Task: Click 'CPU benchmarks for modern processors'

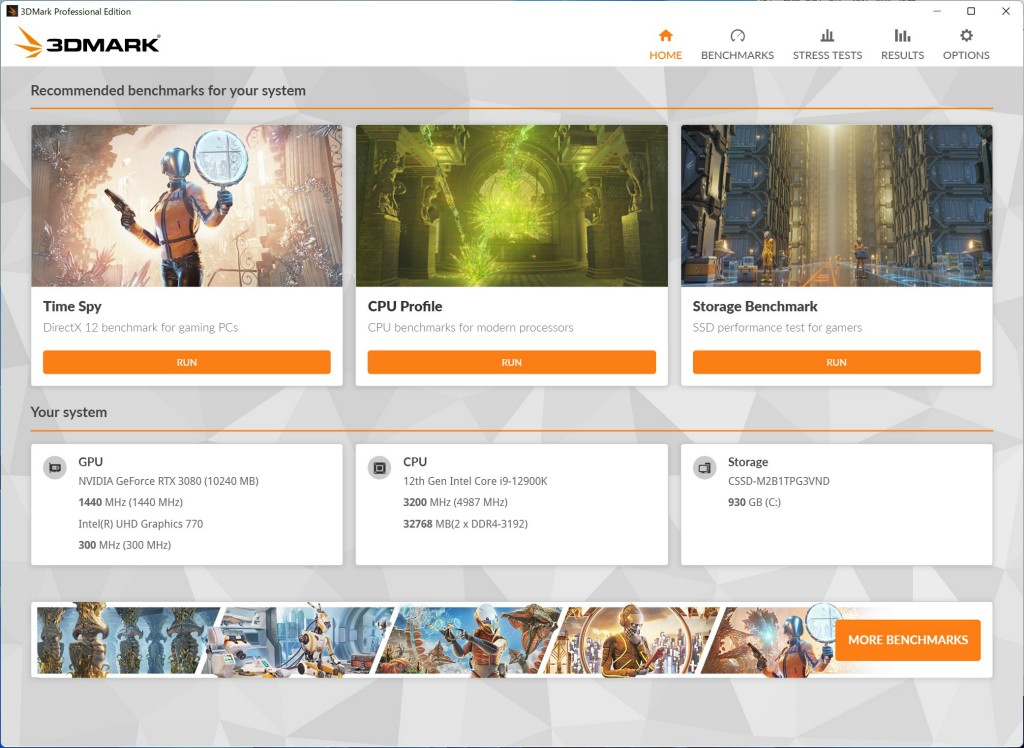Action: coord(470,328)
